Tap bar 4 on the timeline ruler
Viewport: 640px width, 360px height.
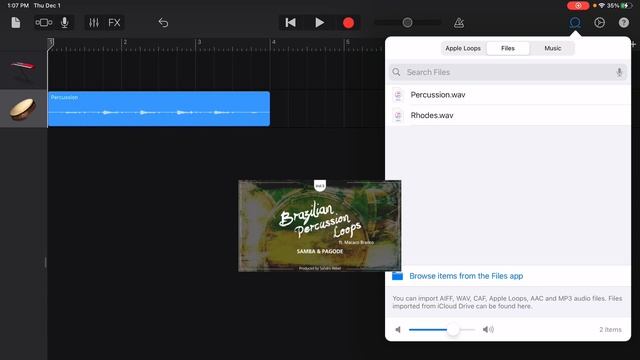(x=273, y=42)
